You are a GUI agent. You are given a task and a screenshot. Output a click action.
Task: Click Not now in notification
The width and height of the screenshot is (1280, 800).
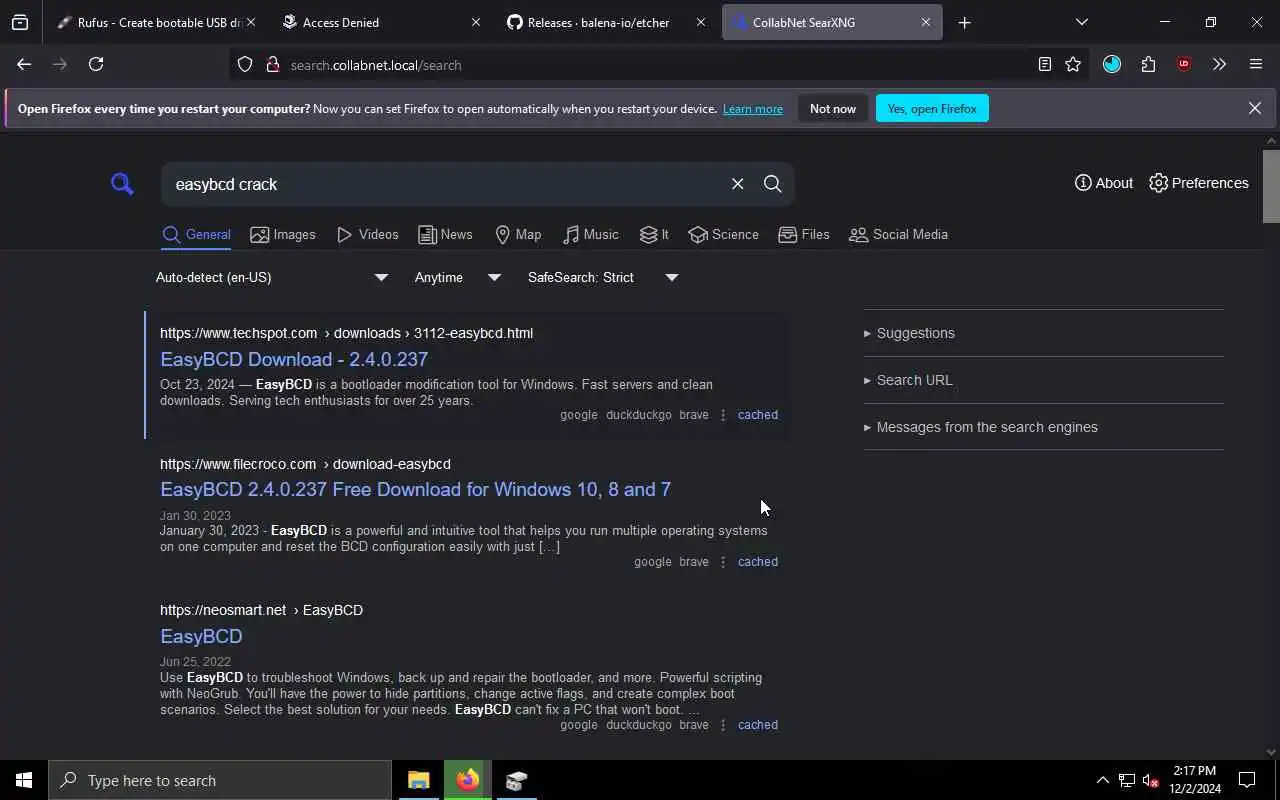coord(833,108)
